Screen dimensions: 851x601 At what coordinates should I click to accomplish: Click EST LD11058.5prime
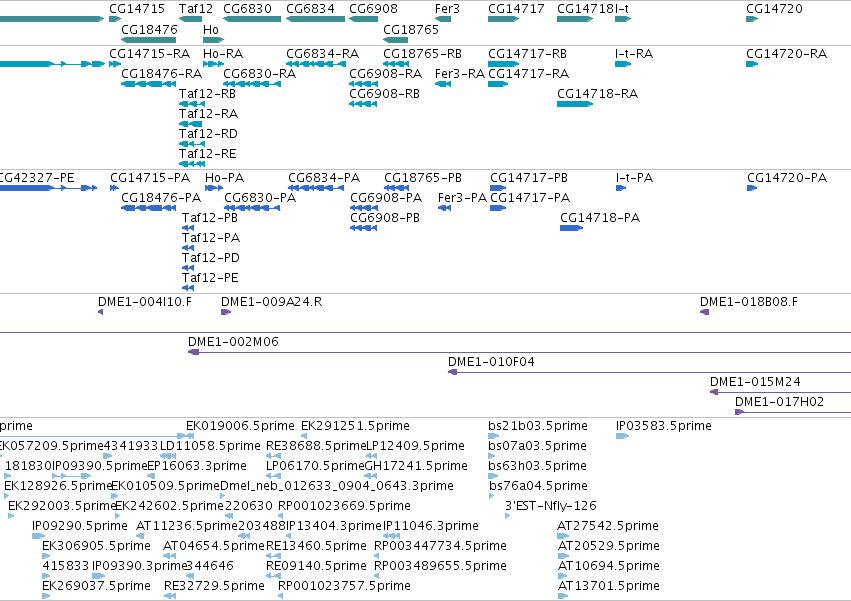pyautogui.click(x=211, y=446)
